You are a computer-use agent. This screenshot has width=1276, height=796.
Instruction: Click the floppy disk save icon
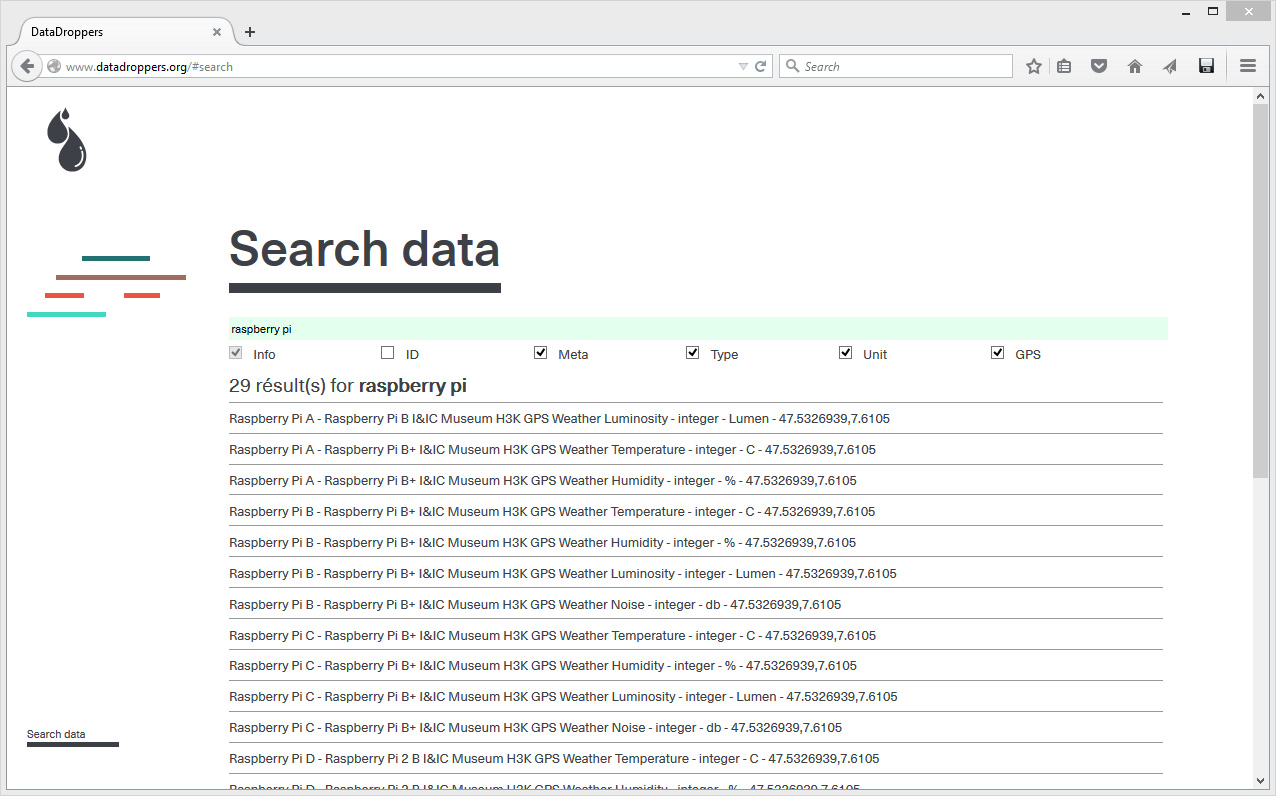click(x=1206, y=66)
